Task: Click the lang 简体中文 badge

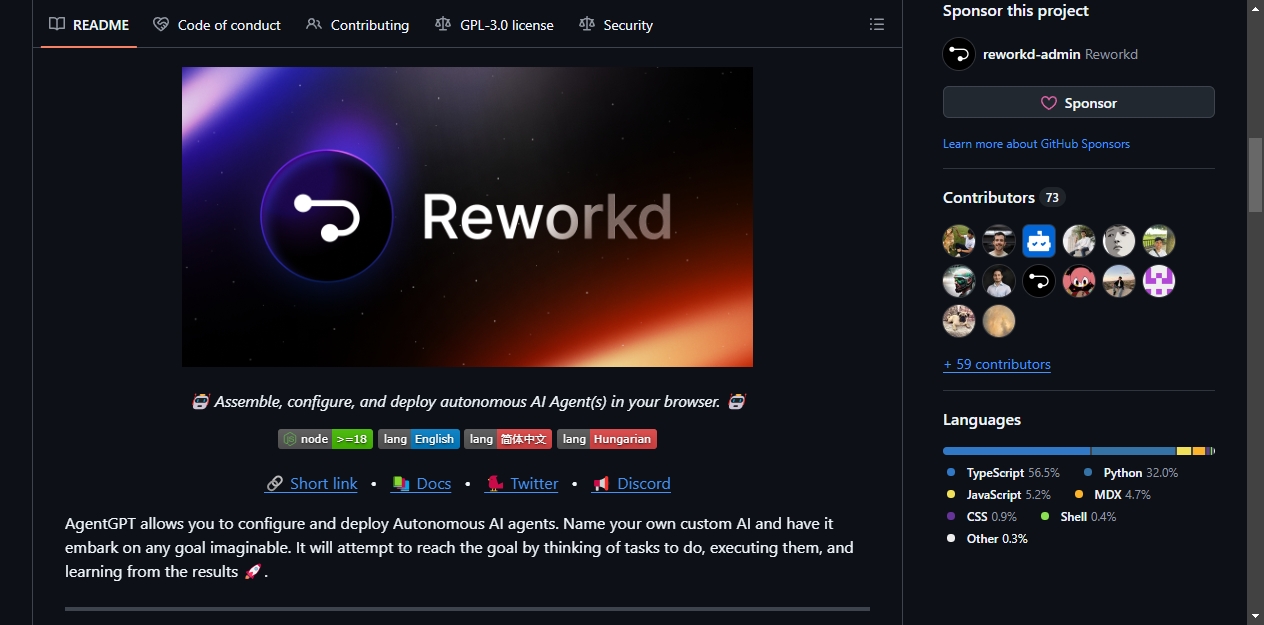Action: 508,439
